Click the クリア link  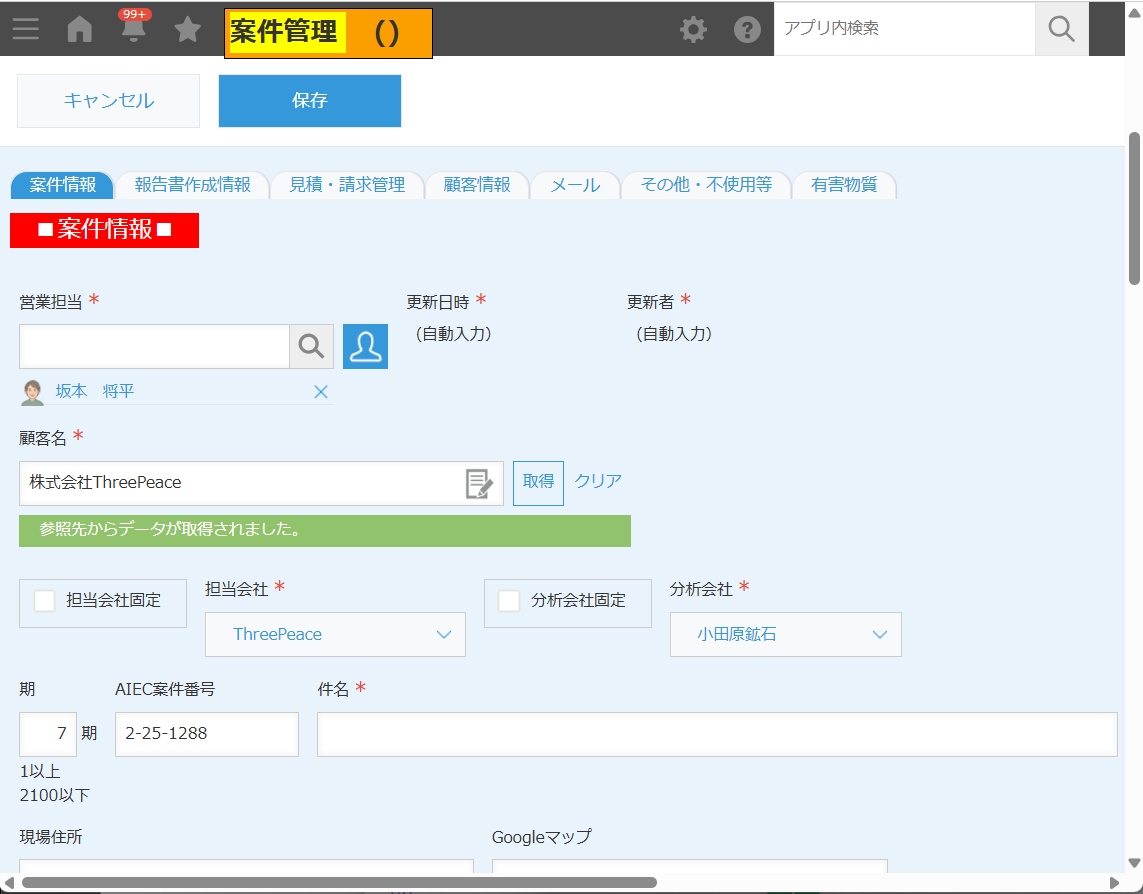pyautogui.click(x=598, y=481)
